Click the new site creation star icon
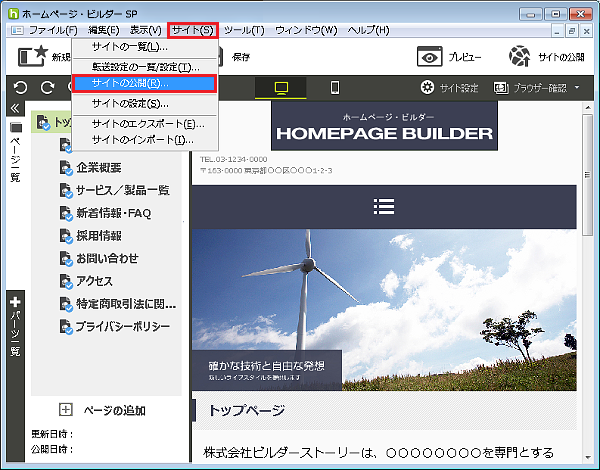The image size is (600, 470). click(x=33, y=56)
